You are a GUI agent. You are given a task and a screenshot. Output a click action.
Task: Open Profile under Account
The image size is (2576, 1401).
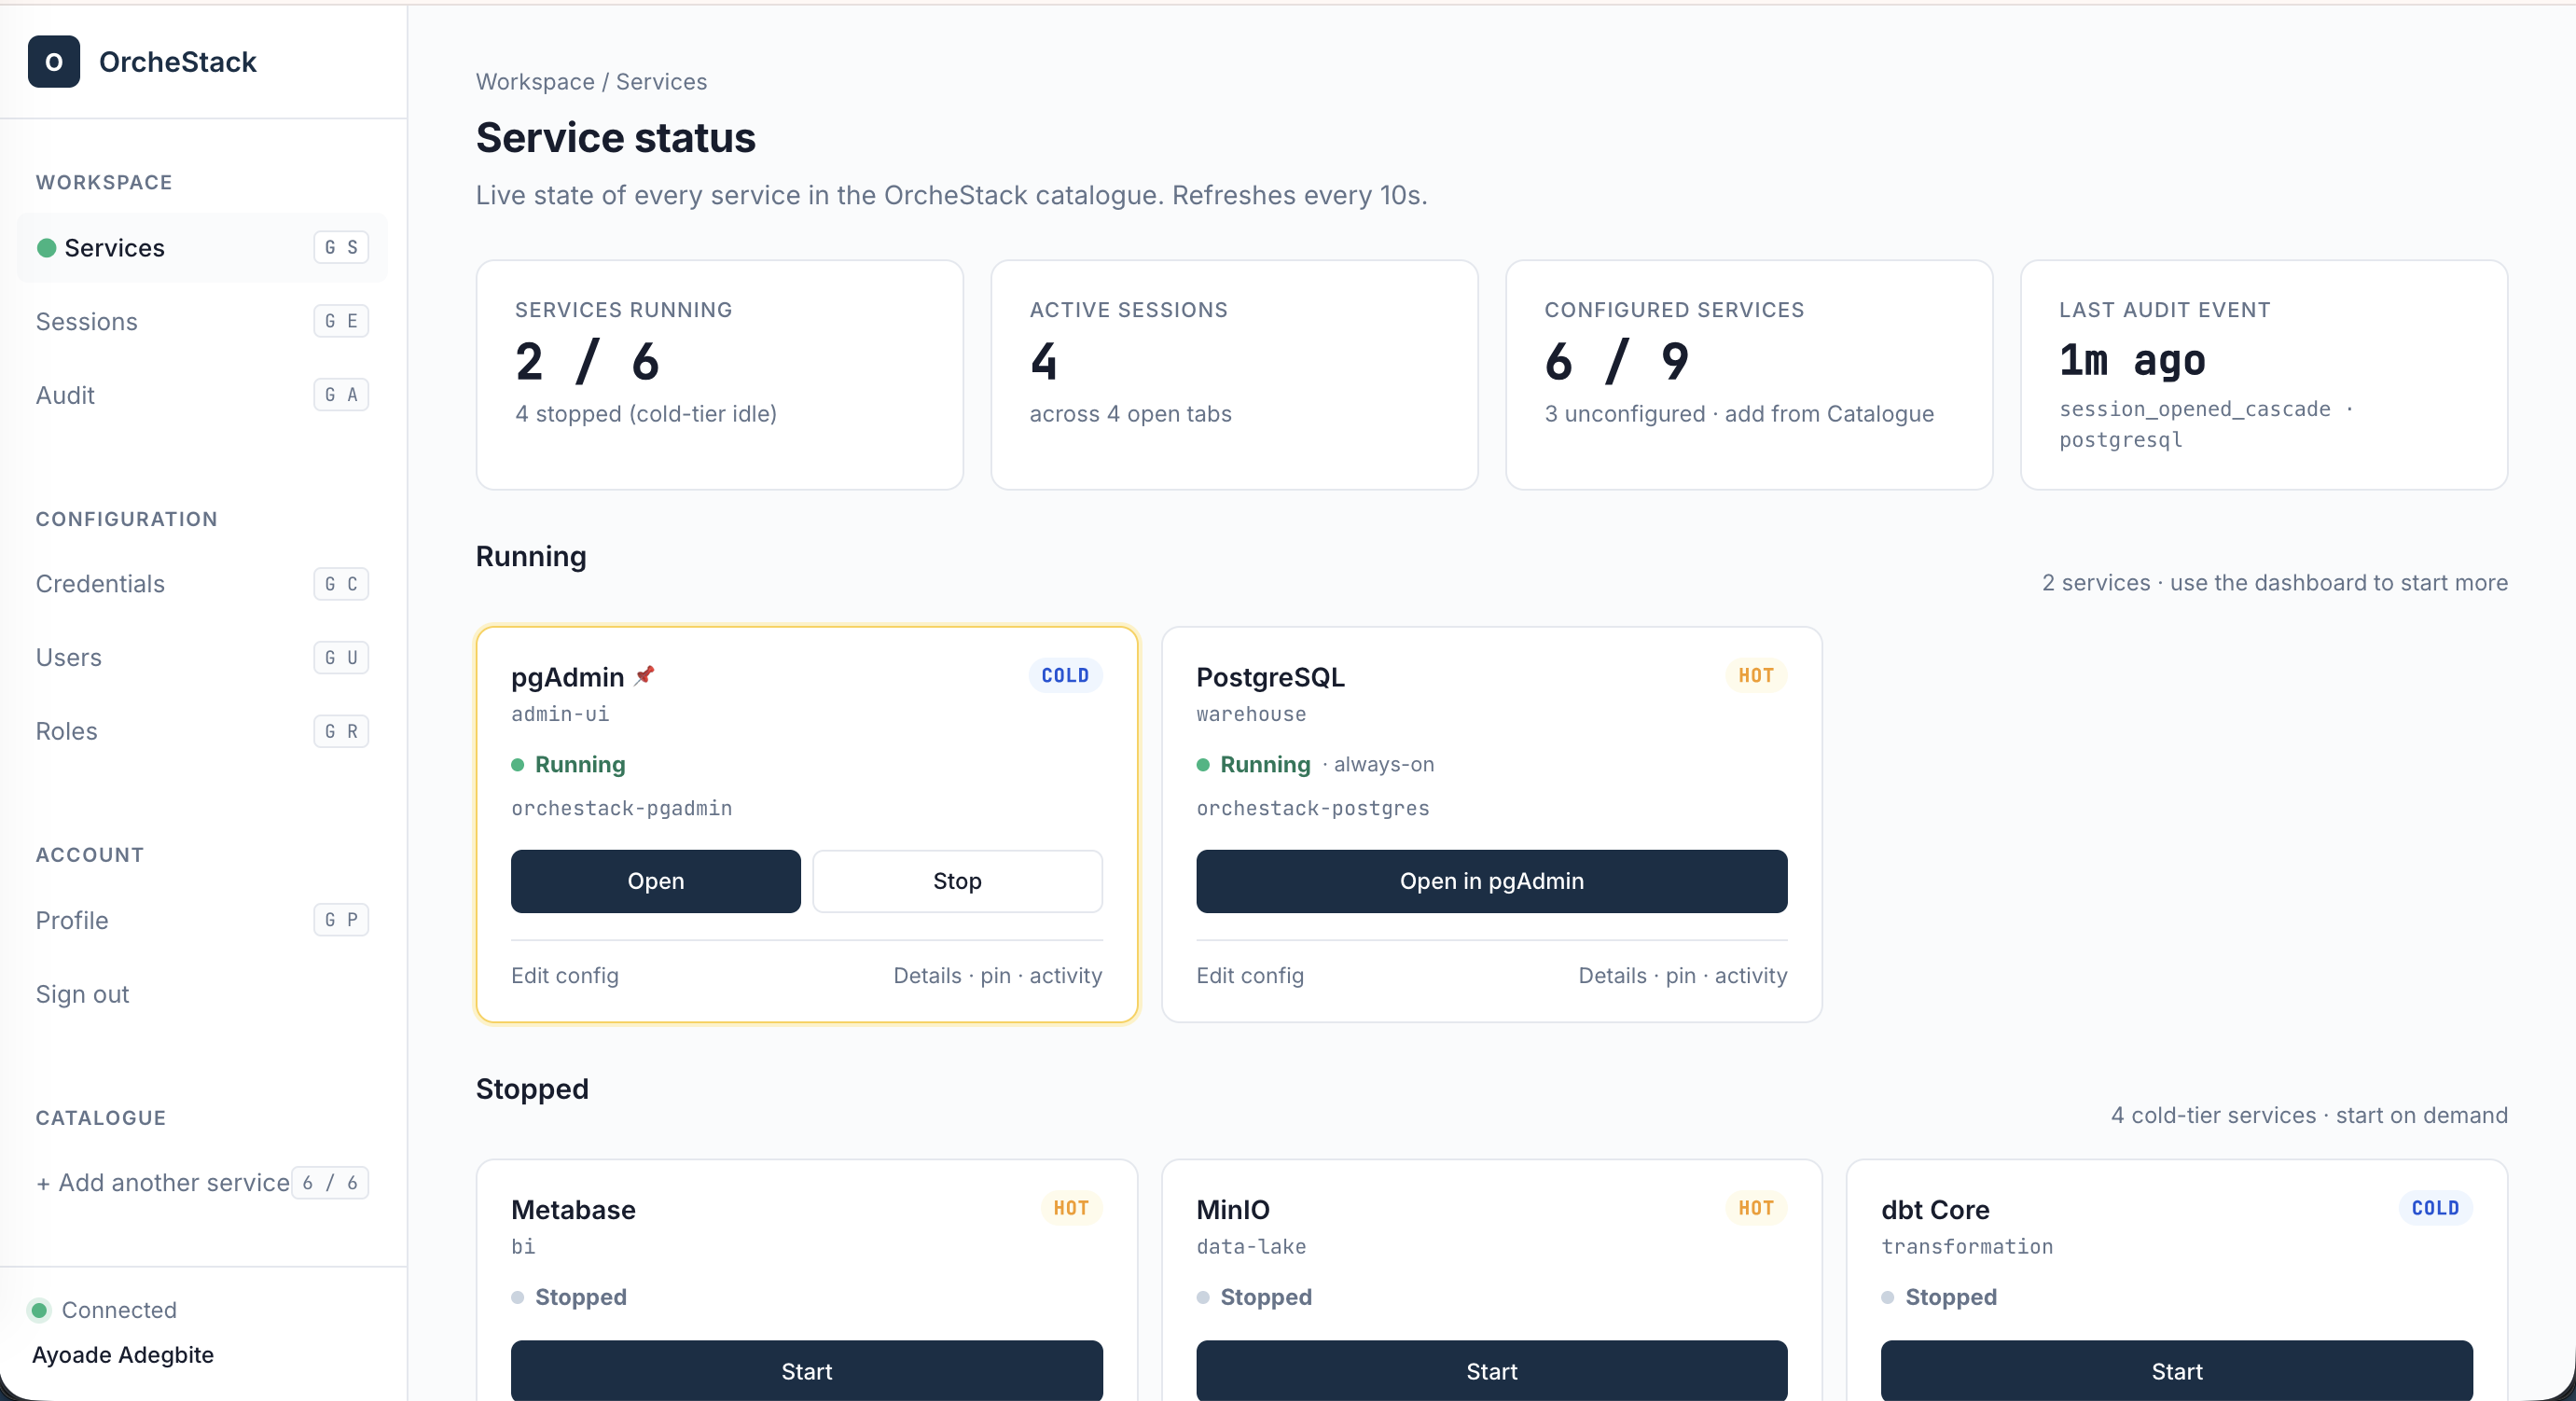[202, 920]
